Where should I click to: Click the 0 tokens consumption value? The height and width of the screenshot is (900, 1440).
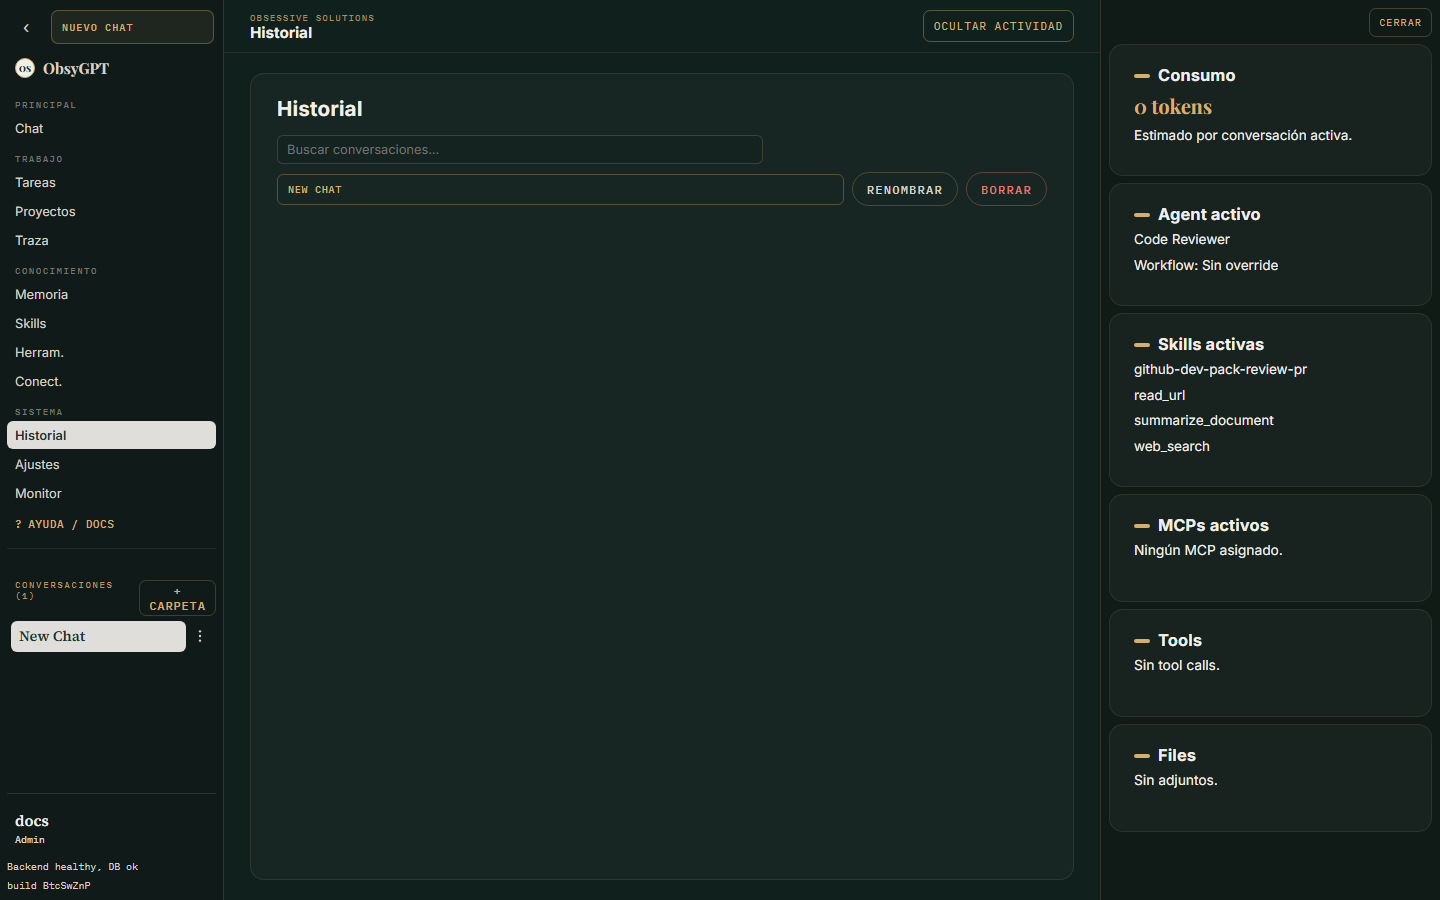pos(1173,107)
